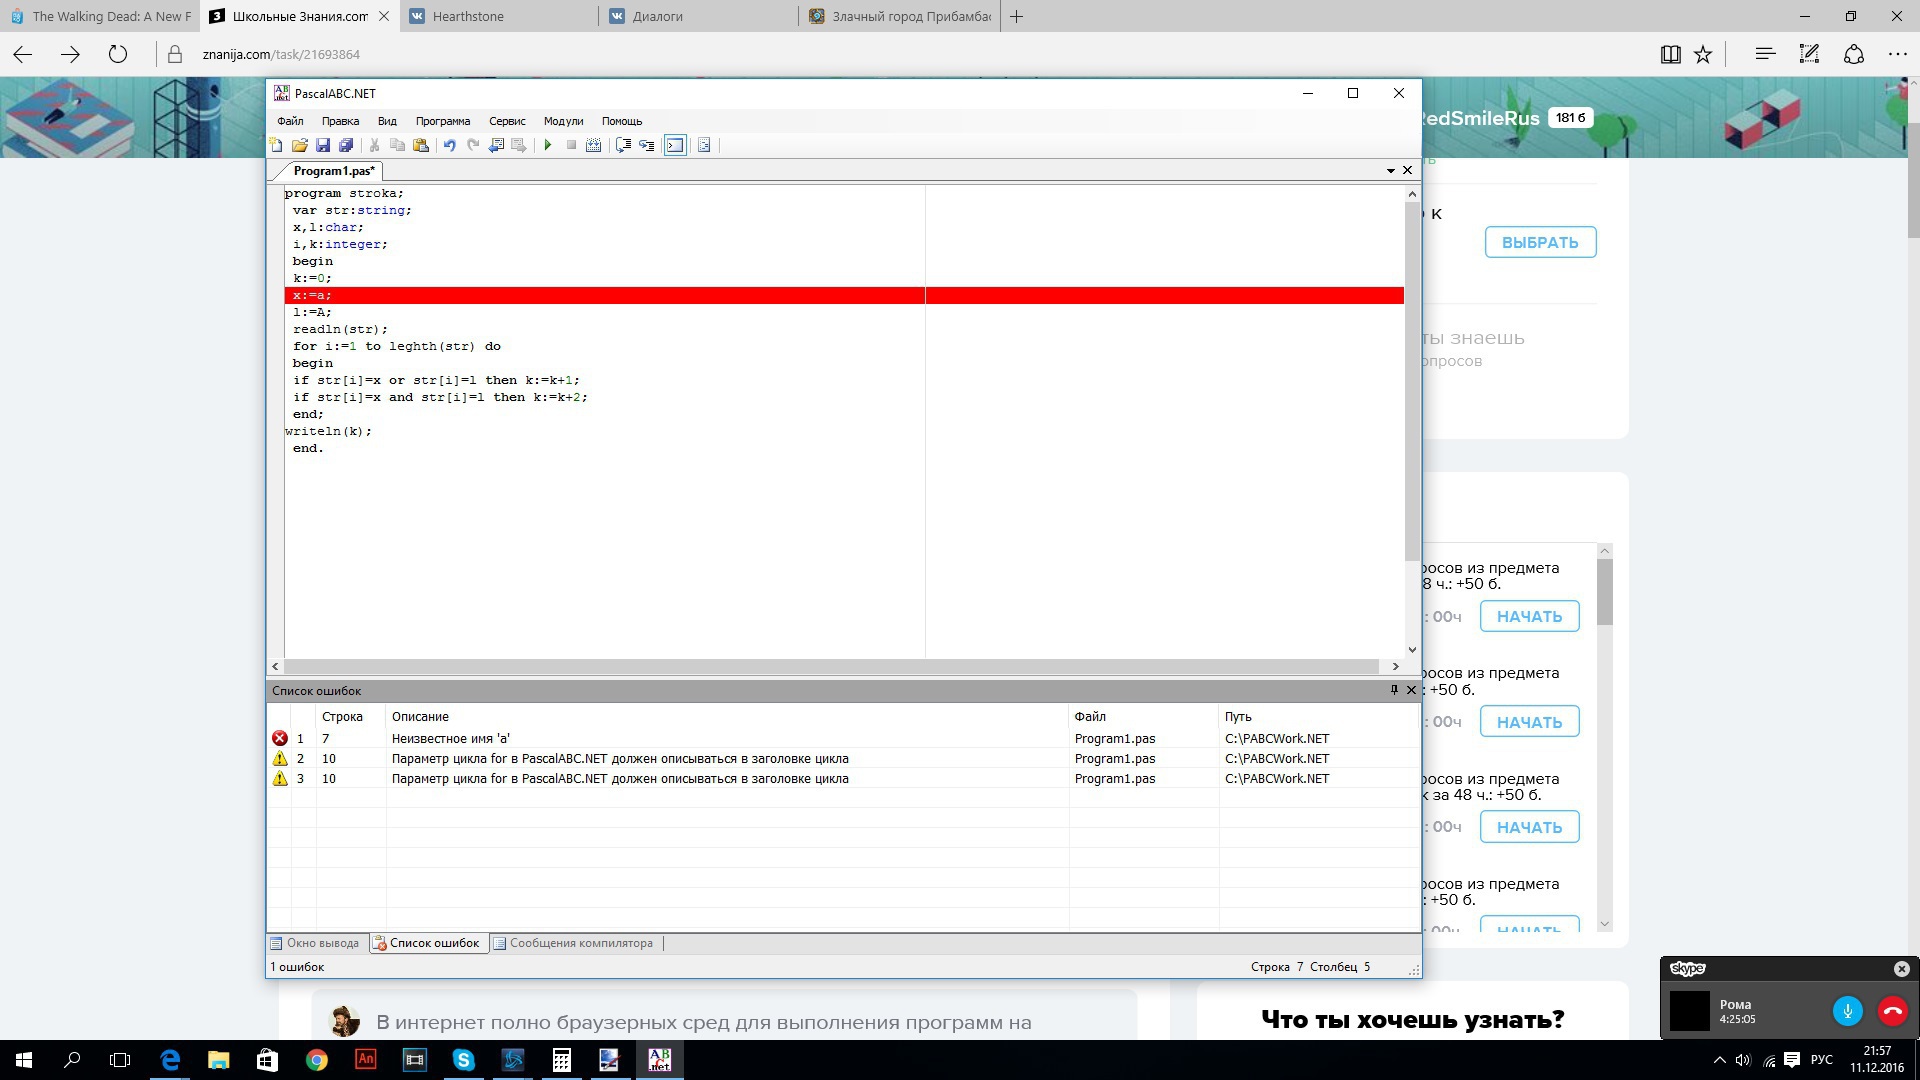The height and width of the screenshot is (1080, 1920).
Task: Add page to favorites with star icon
Action: click(1703, 54)
